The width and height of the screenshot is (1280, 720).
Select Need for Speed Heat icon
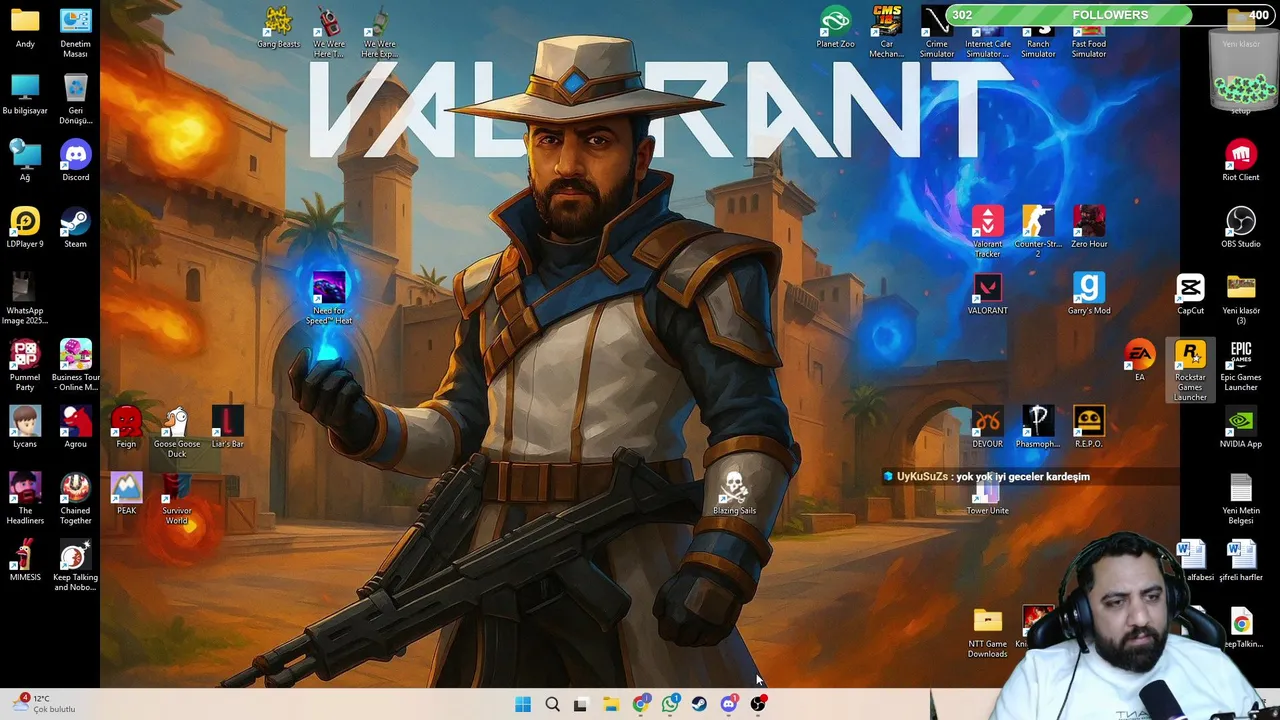(329, 299)
